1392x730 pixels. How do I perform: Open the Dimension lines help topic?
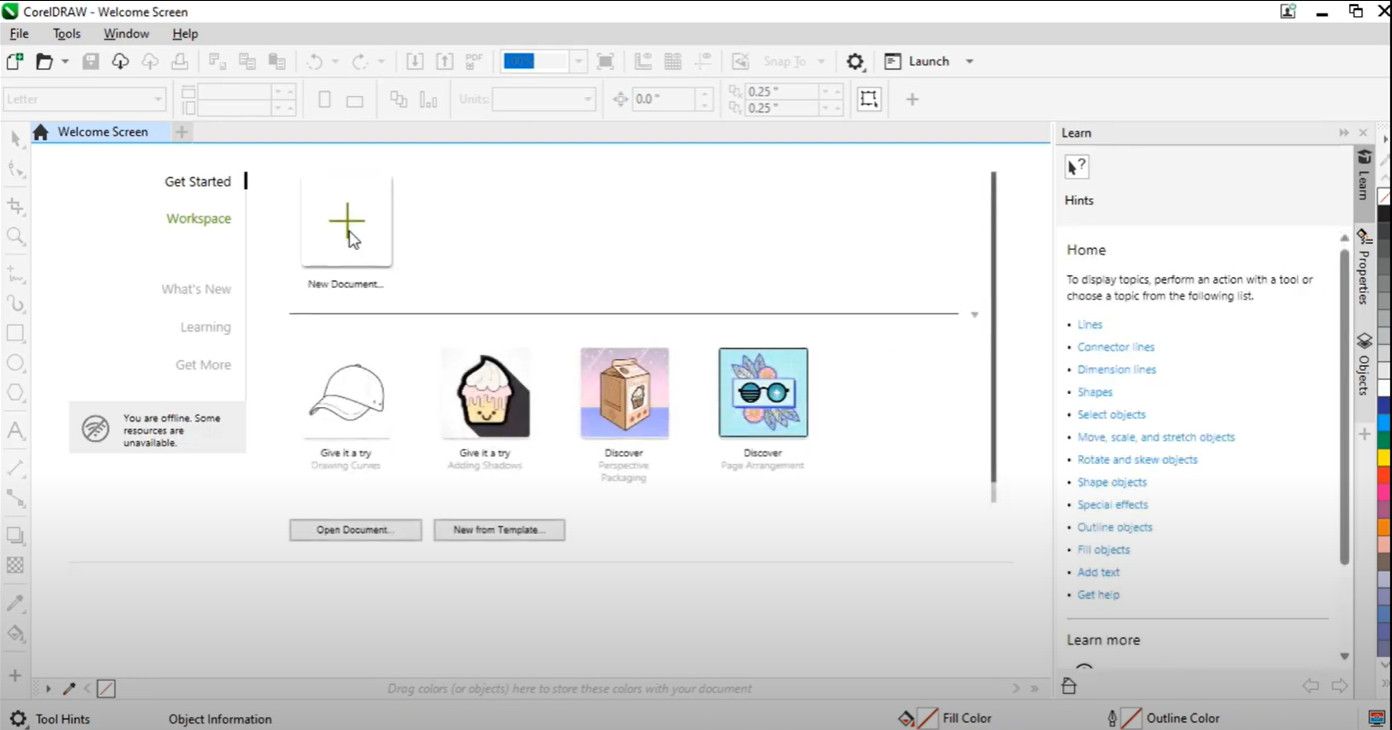pyautogui.click(x=1116, y=370)
